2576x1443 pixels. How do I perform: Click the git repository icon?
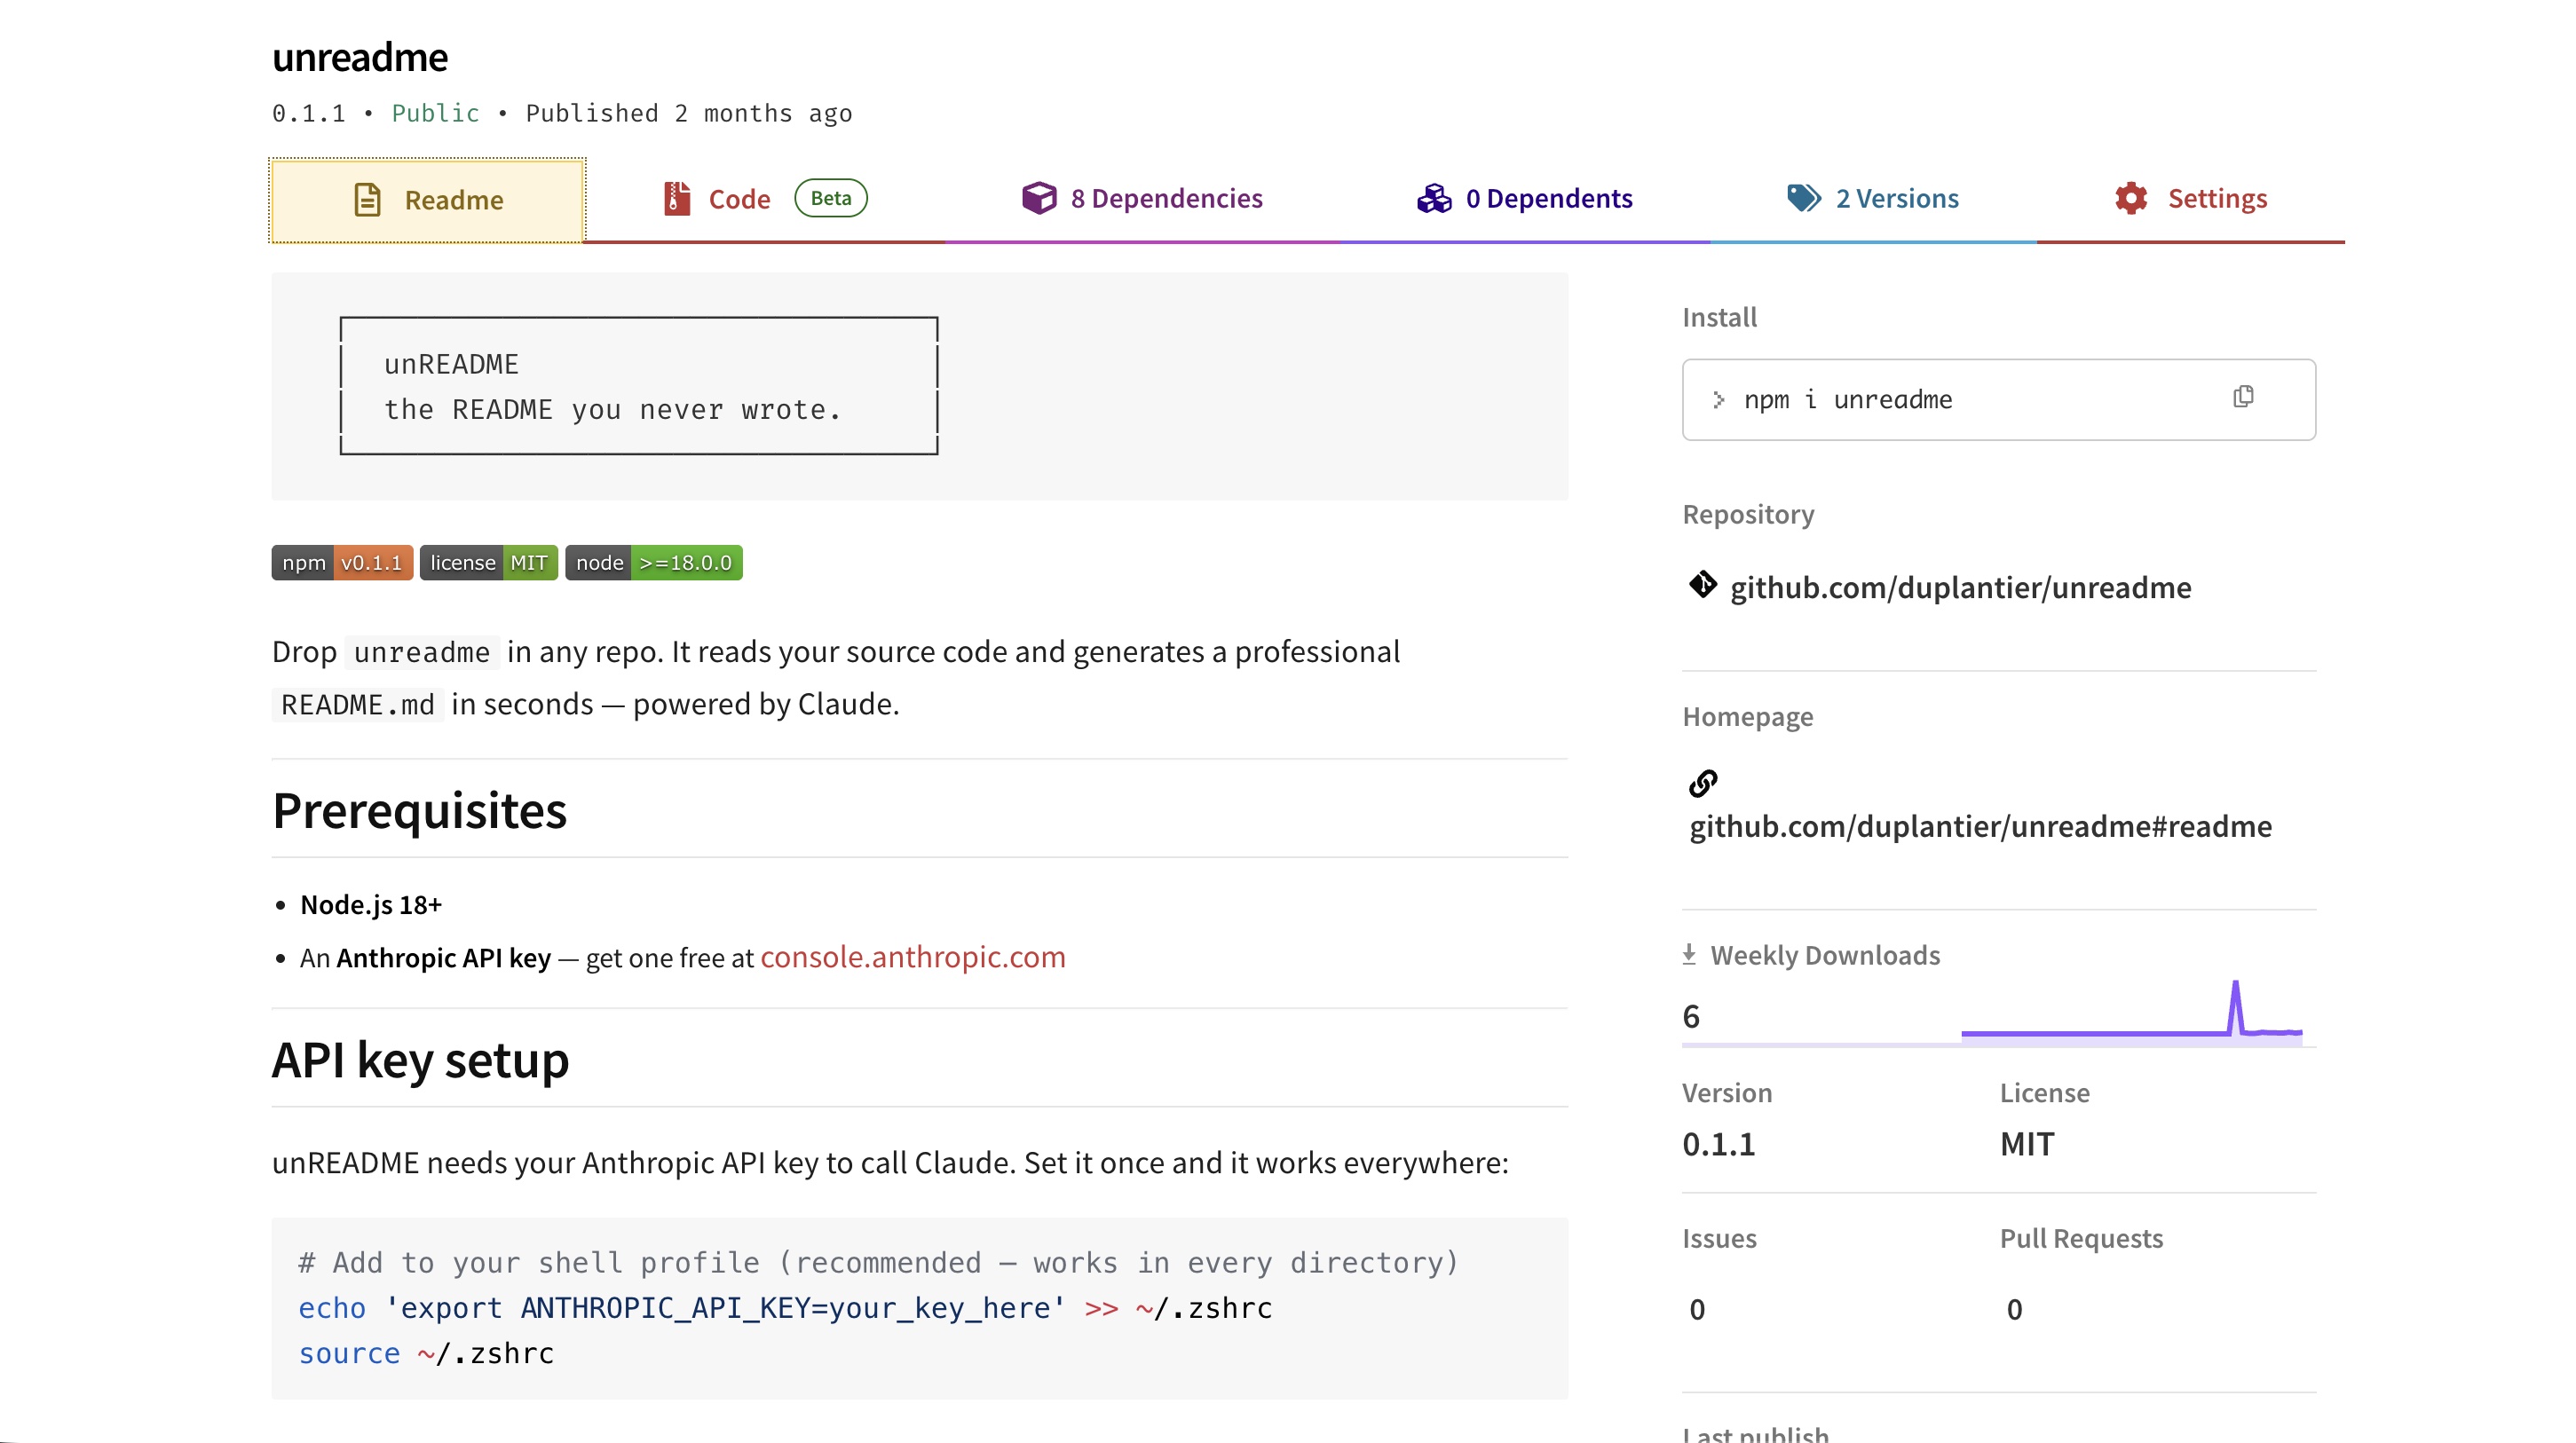point(1702,584)
